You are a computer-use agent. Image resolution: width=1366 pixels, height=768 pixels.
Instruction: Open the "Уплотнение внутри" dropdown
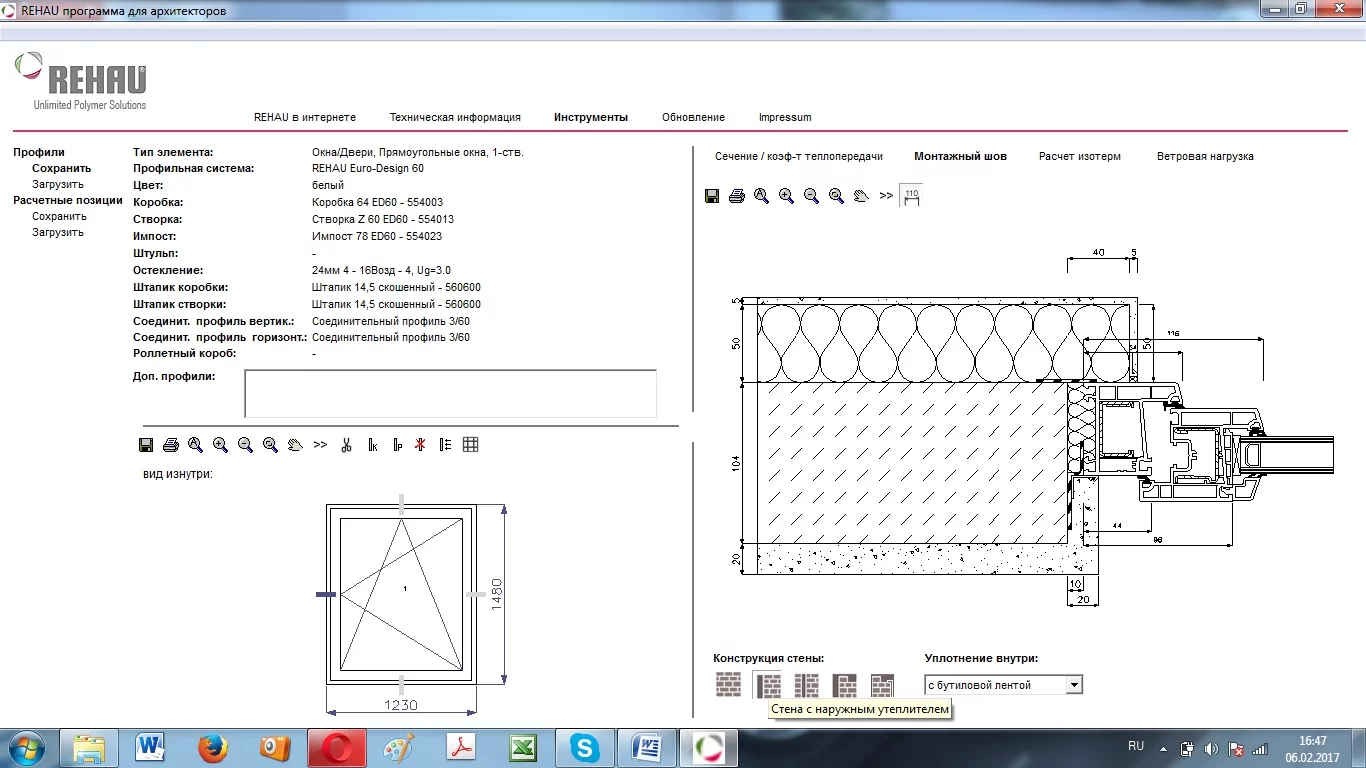tap(1074, 685)
